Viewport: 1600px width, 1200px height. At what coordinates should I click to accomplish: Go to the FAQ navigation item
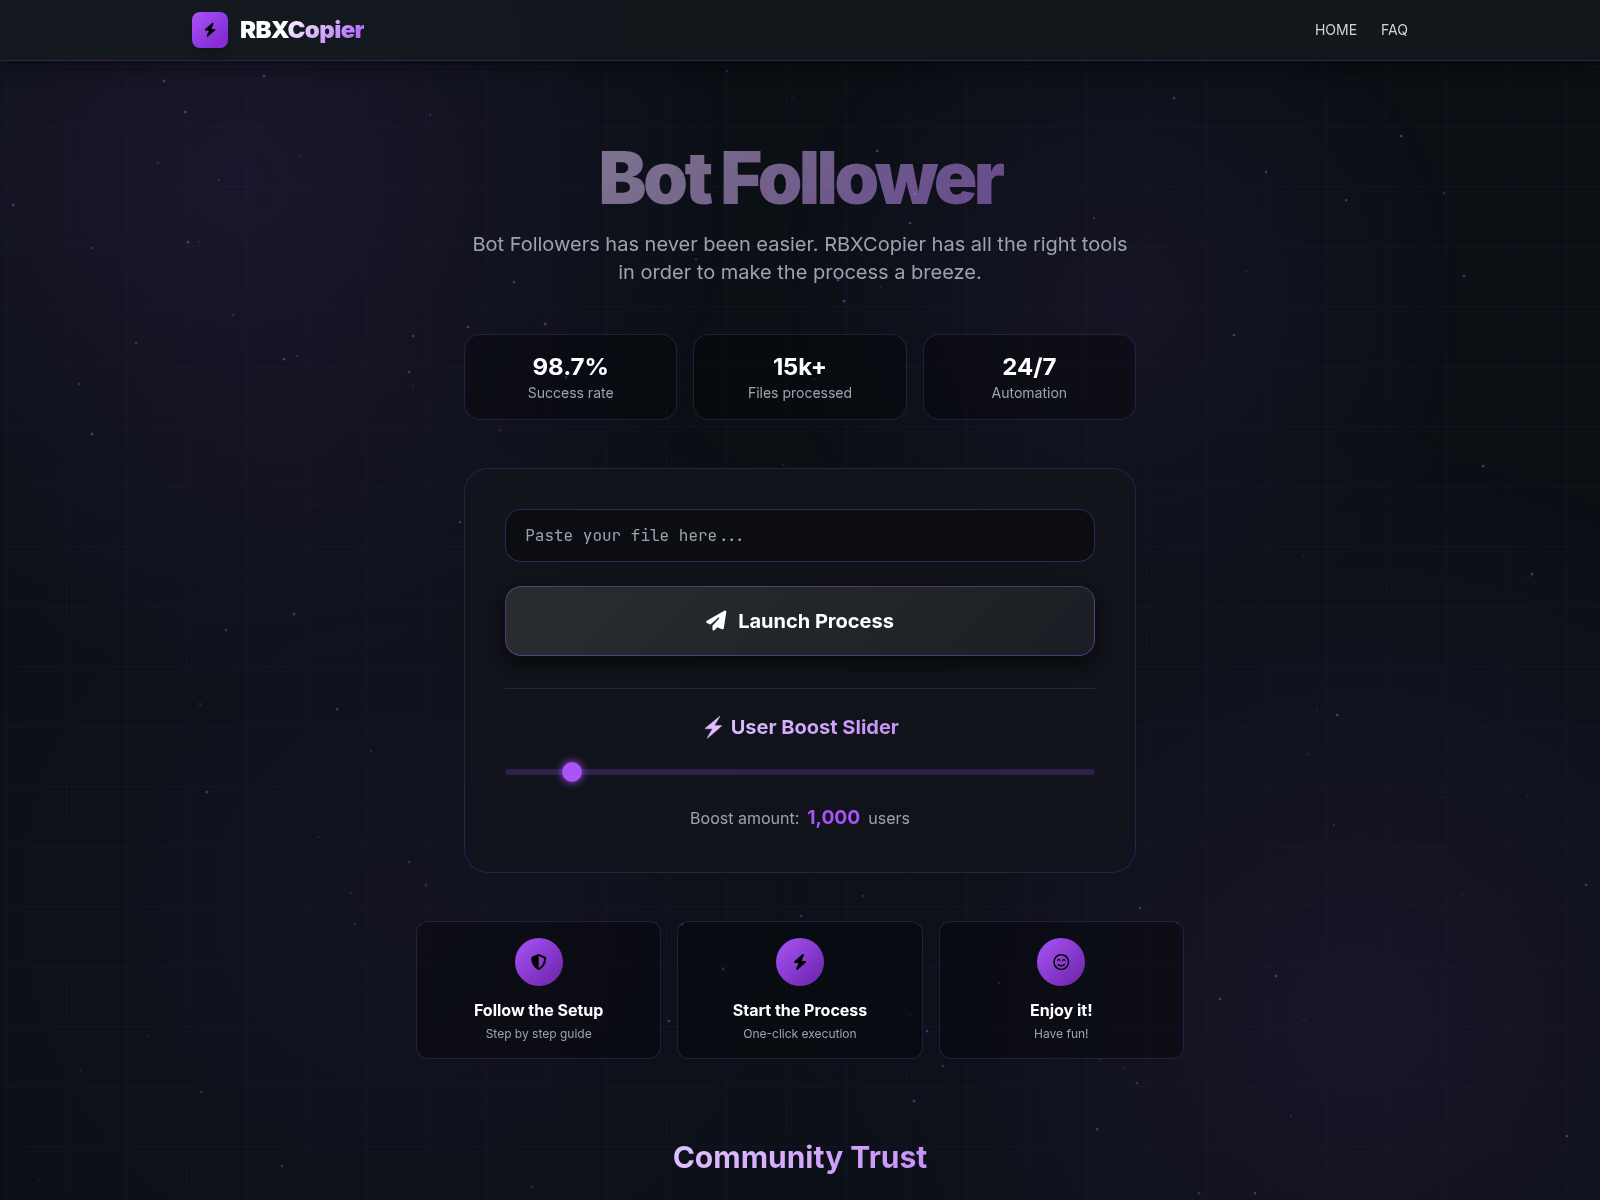(1394, 30)
